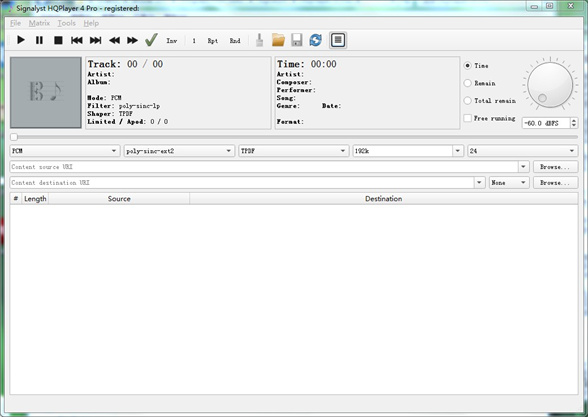Fast forward using the double-right arrow icon
Viewport: 588px width, 417px height.
132,40
